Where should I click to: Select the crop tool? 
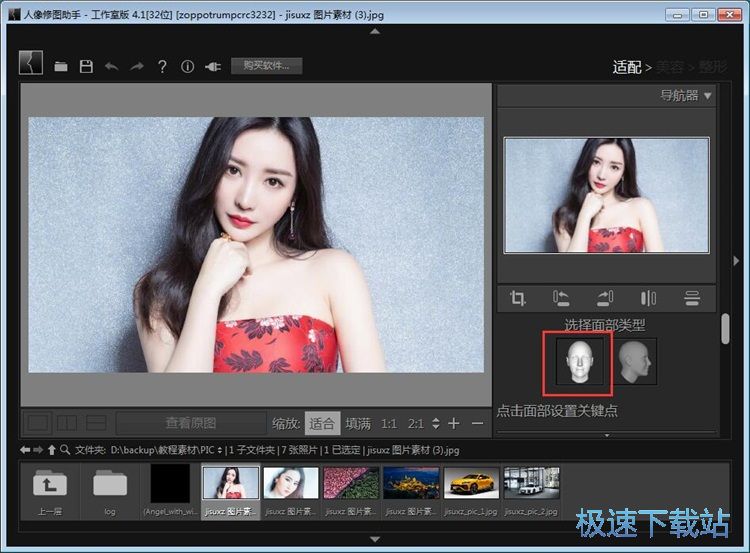(518, 298)
